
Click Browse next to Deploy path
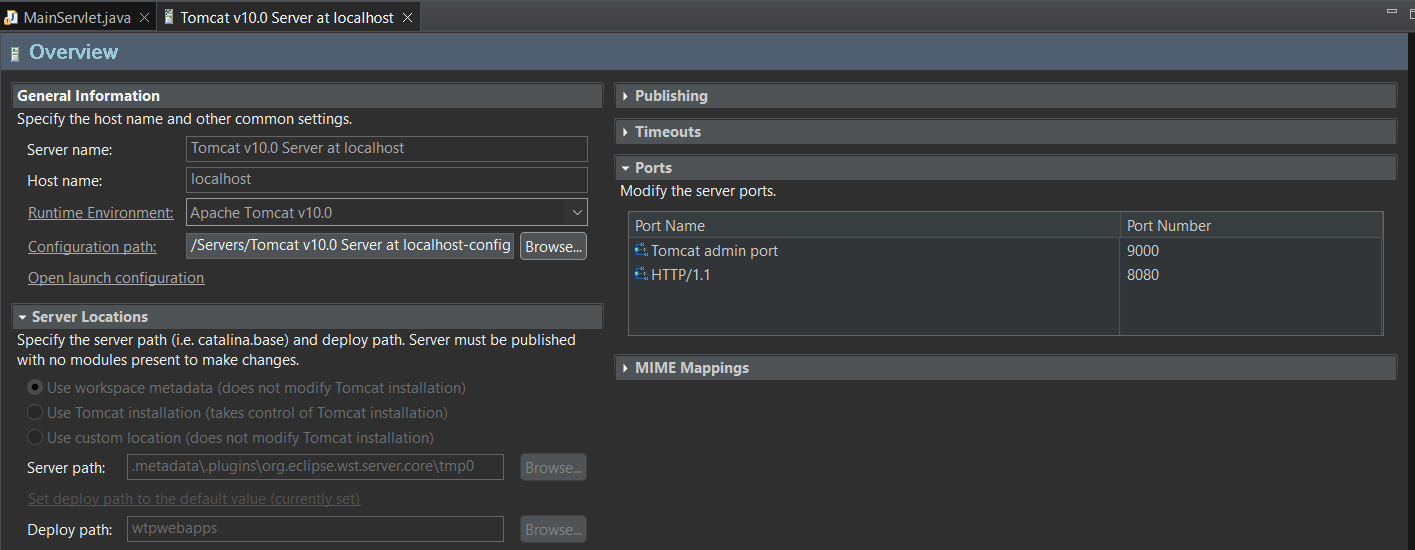click(553, 529)
